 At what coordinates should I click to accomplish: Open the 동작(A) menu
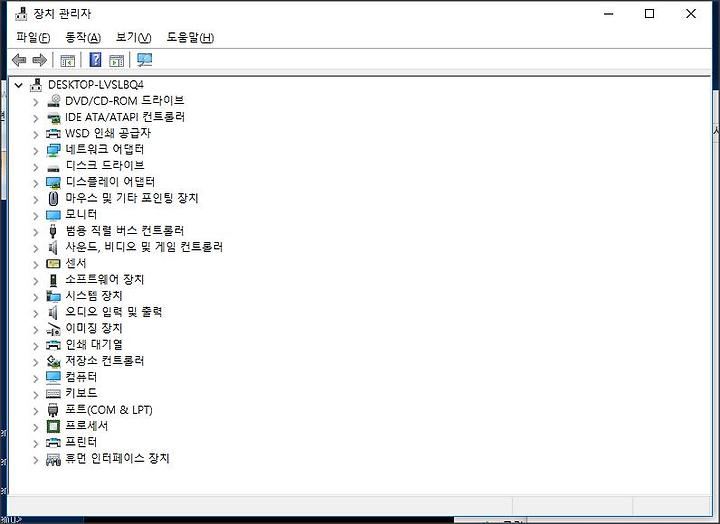pos(83,37)
